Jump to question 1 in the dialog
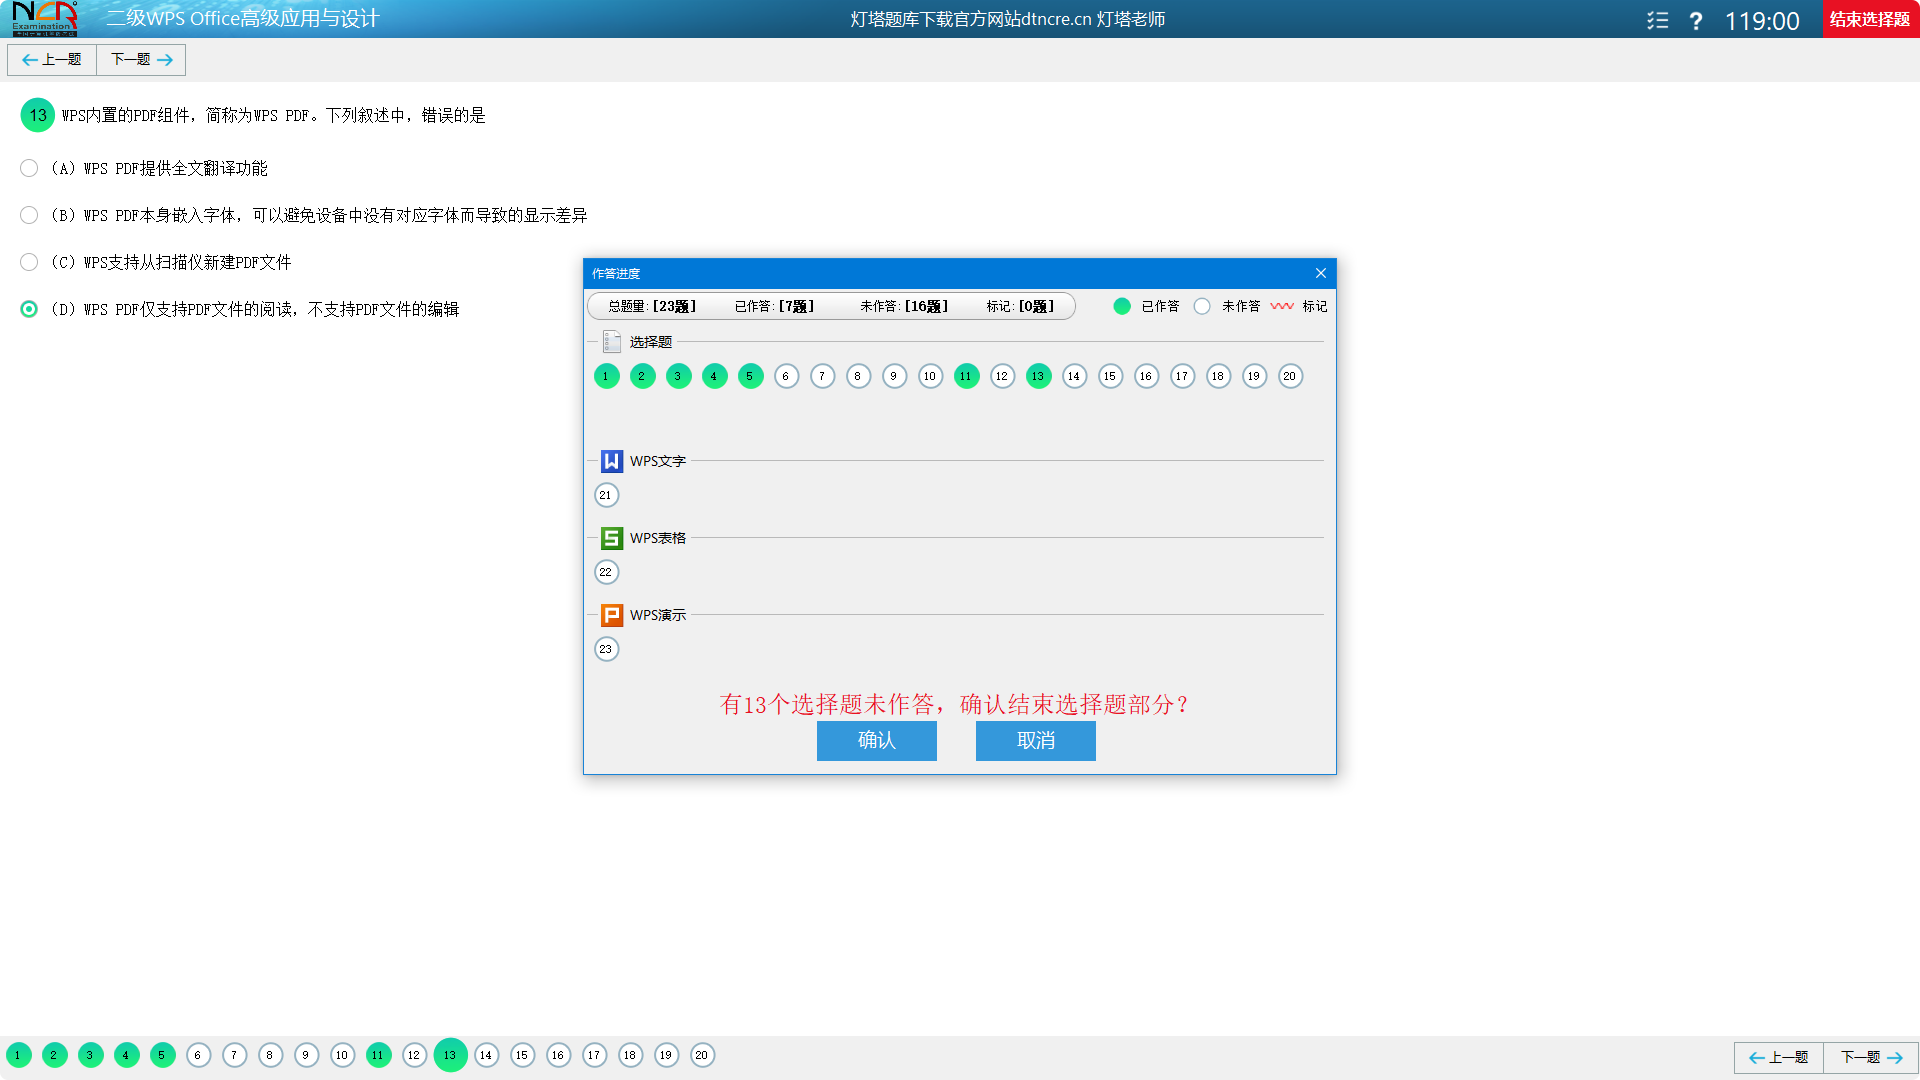 pyautogui.click(x=606, y=376)
